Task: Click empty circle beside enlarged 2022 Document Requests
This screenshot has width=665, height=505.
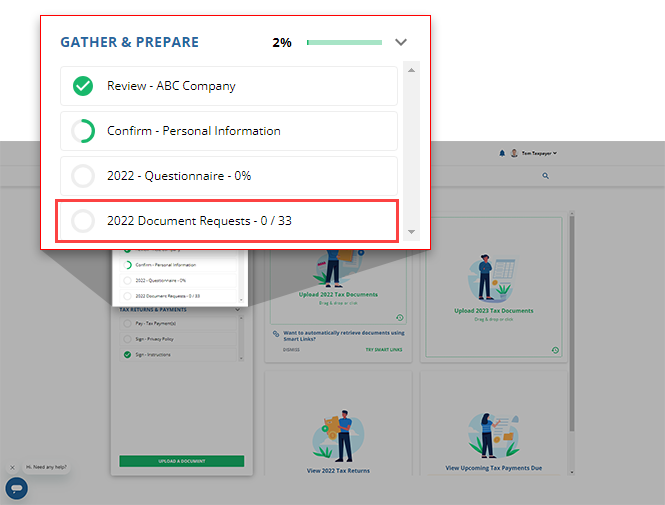Action: click(83, 221)
